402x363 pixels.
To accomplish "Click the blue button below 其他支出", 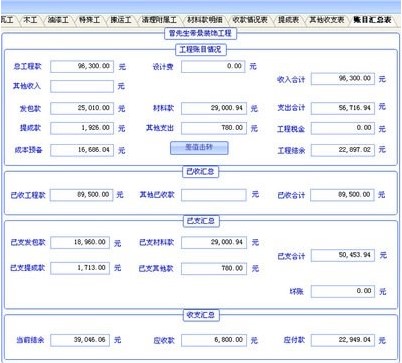I will pos(199,148).
